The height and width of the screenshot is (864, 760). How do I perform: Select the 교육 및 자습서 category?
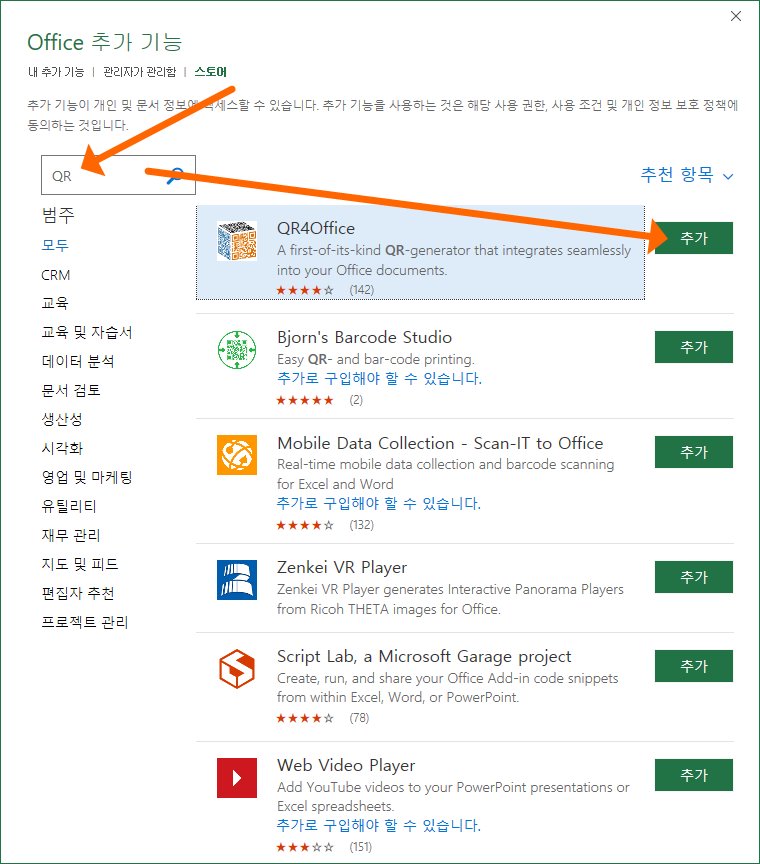(x=87, y=332)
